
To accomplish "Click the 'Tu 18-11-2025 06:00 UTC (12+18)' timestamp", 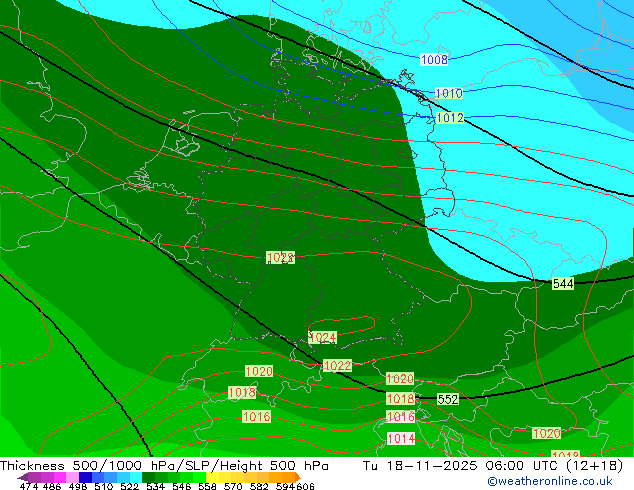I will 493,466.
